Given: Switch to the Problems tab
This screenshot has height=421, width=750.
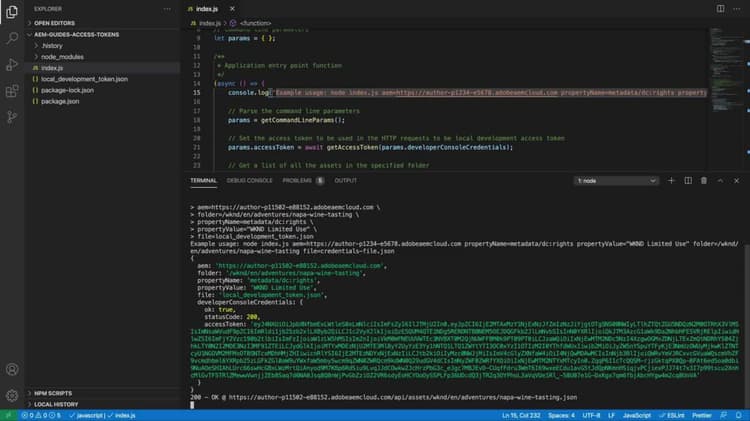Looking at the screenshot, I should (x=303, y=180).
